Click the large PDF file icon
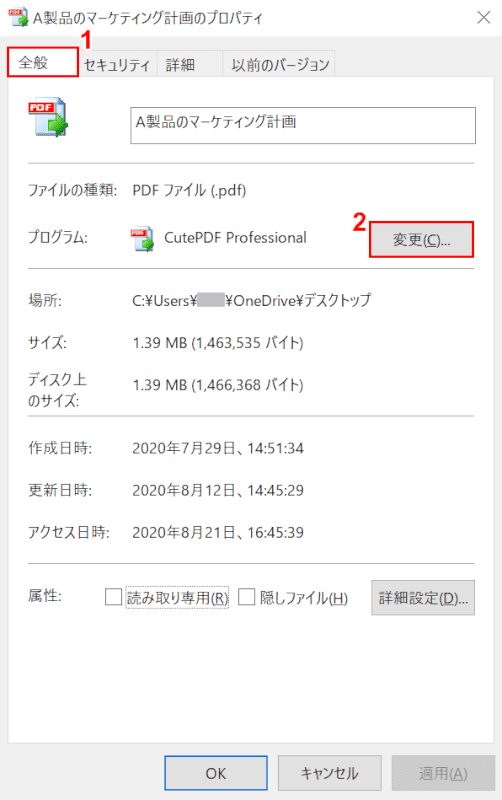 tap(48, 117)
